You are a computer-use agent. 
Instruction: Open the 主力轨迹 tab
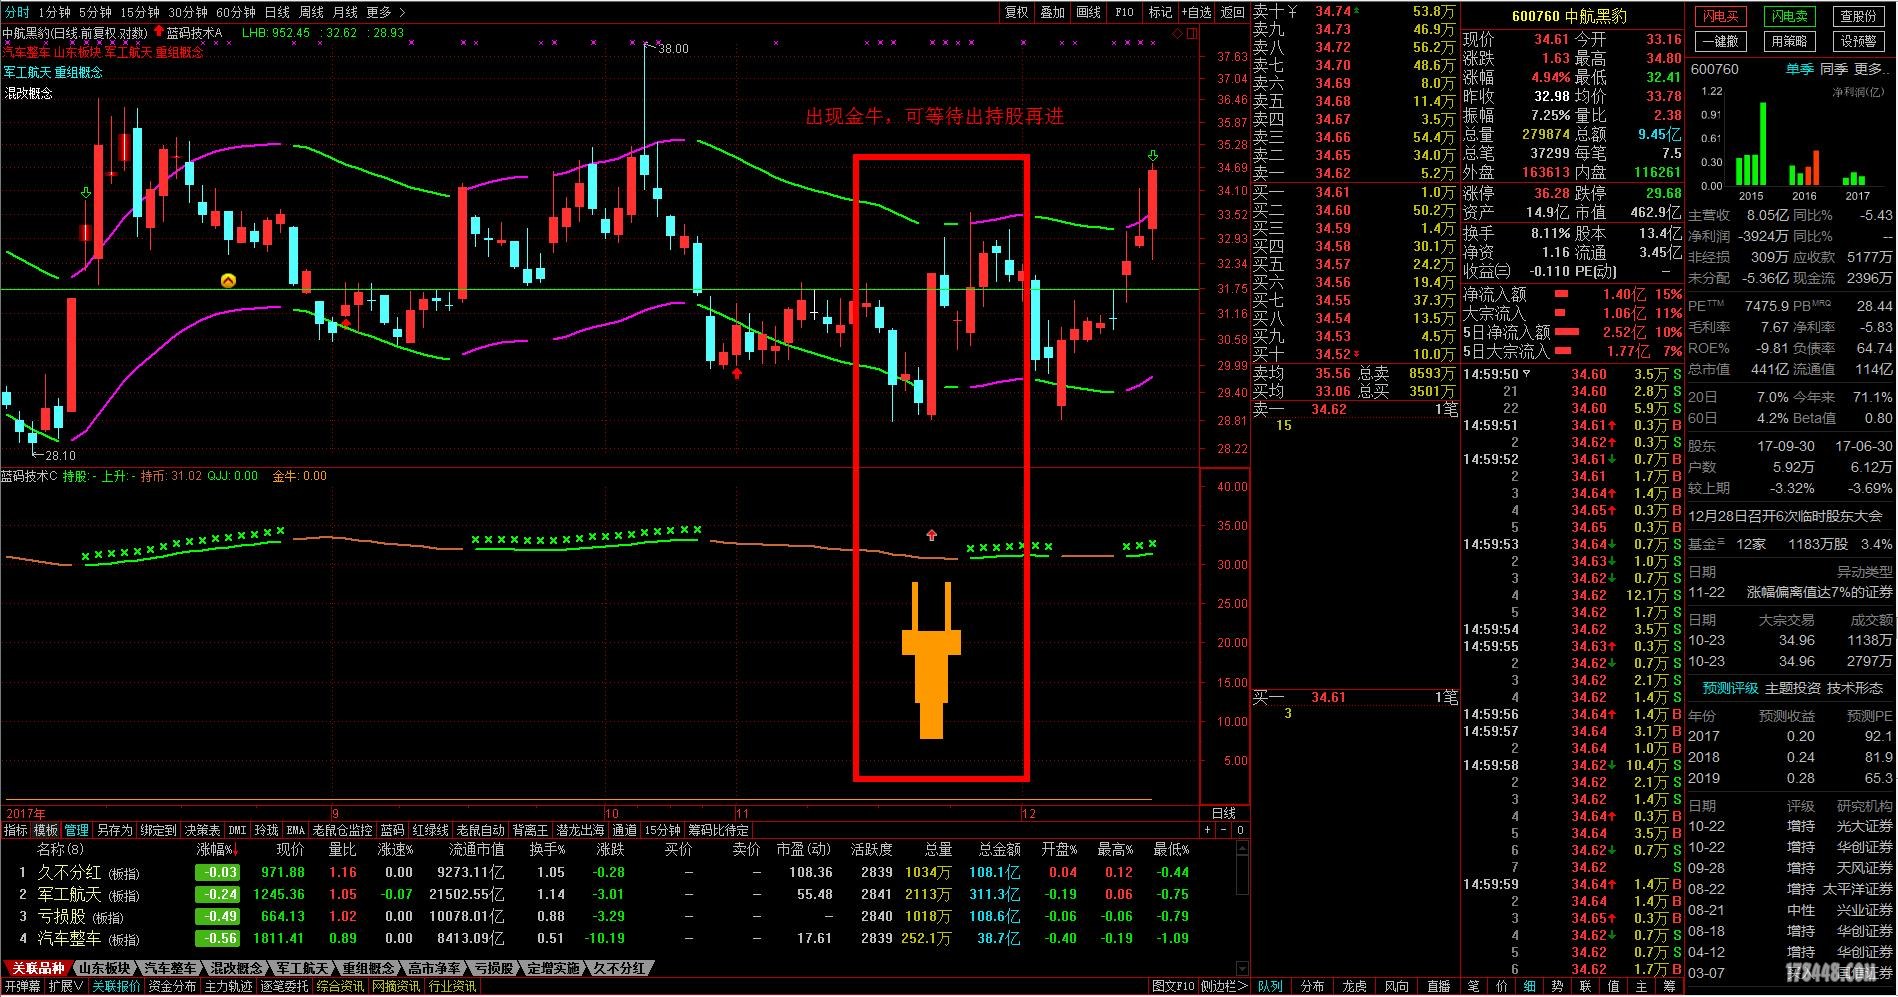229,986
